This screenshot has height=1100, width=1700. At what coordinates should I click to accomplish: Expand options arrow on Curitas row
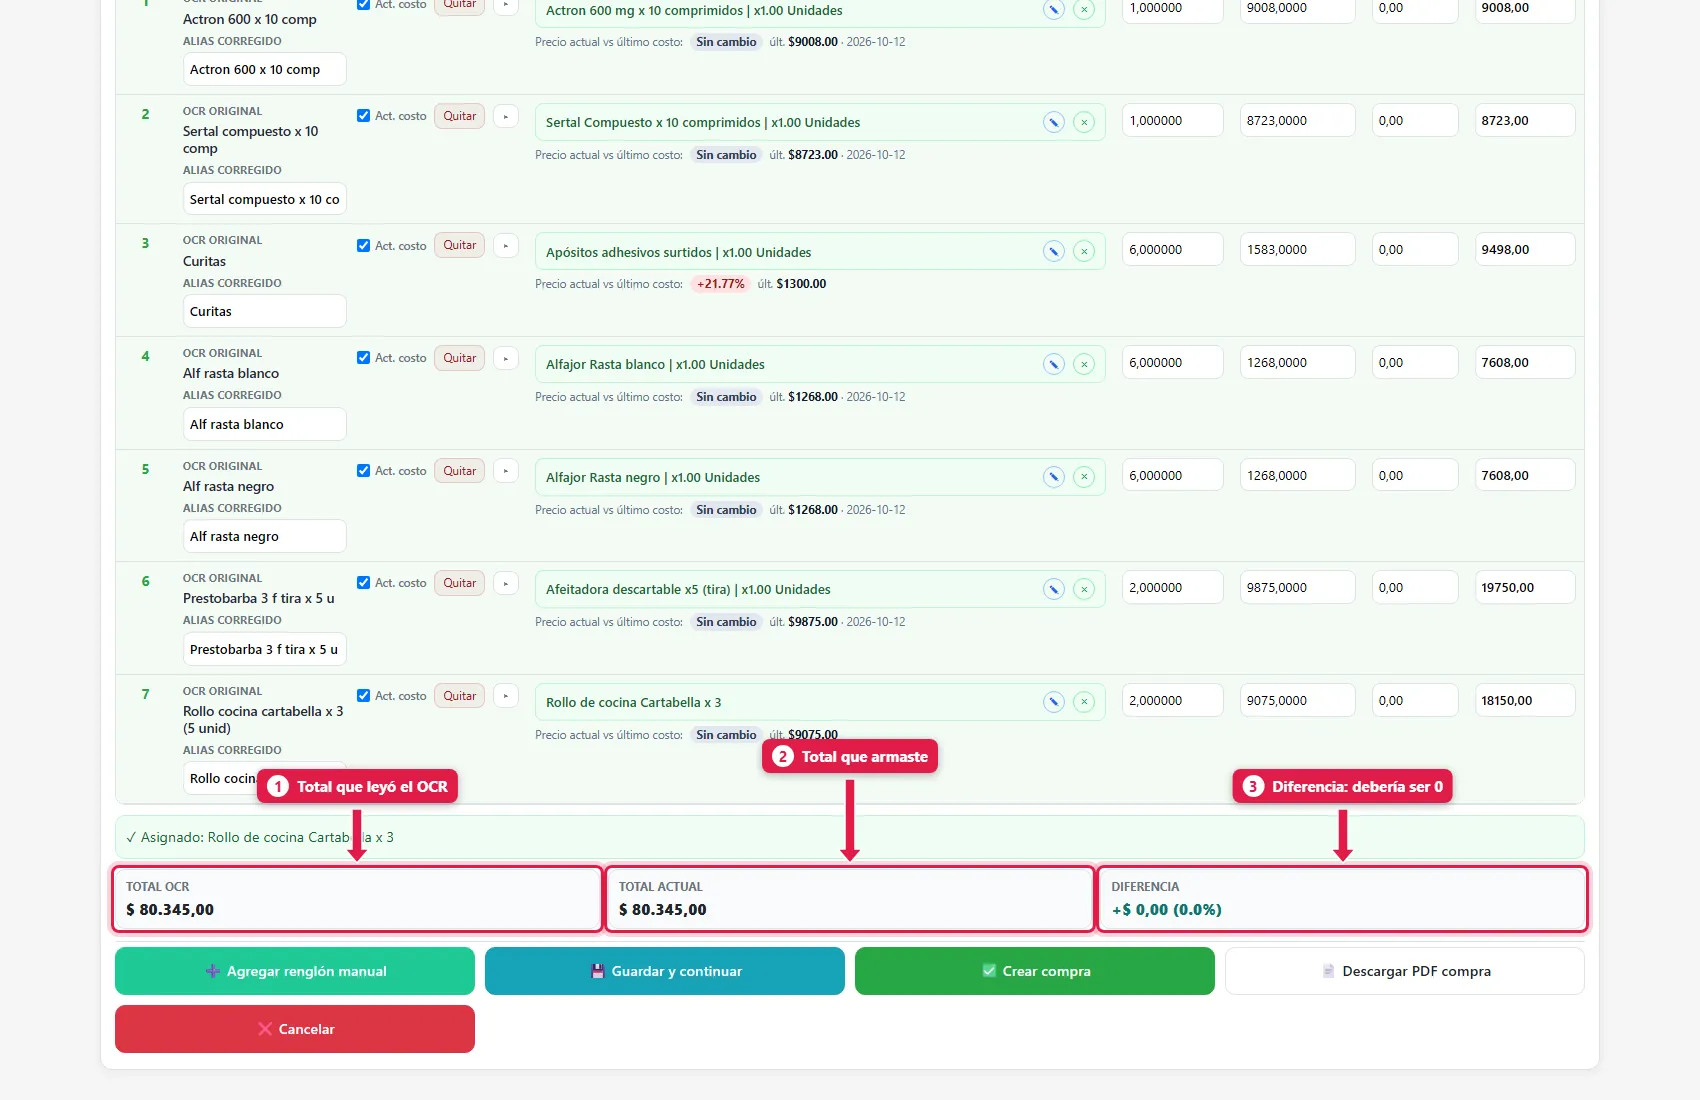point(506,245)
